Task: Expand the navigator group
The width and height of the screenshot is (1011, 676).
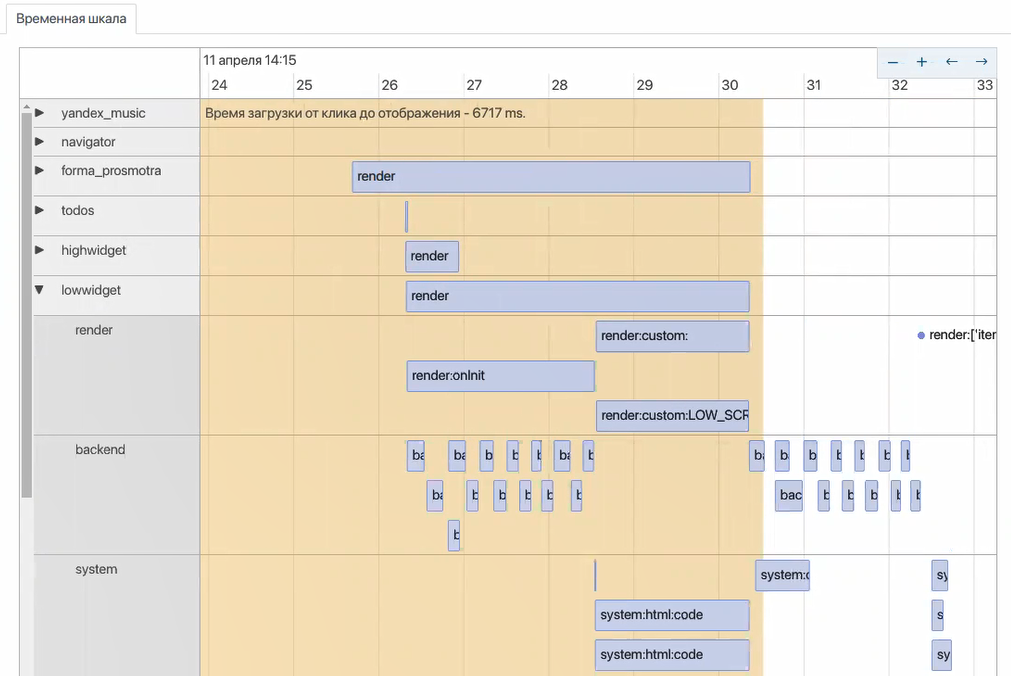Action: [39, 141]
